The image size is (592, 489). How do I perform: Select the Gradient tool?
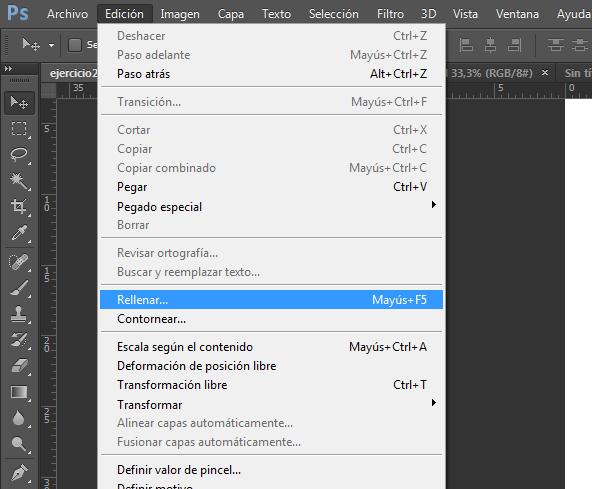pyautogui.click(x=19, y=392)
